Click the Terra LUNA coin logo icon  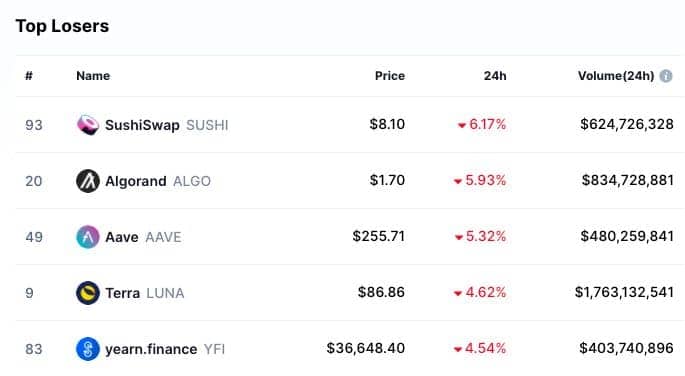[x=88, y=293]
